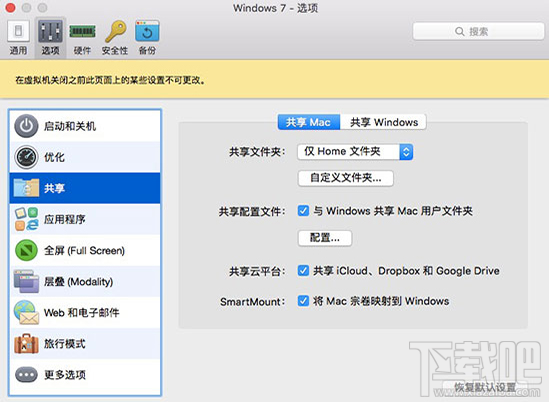The image size is (549, 402).
Task: Open the 通用 (General) toolbar icon
Action: (x=18, y=31)
